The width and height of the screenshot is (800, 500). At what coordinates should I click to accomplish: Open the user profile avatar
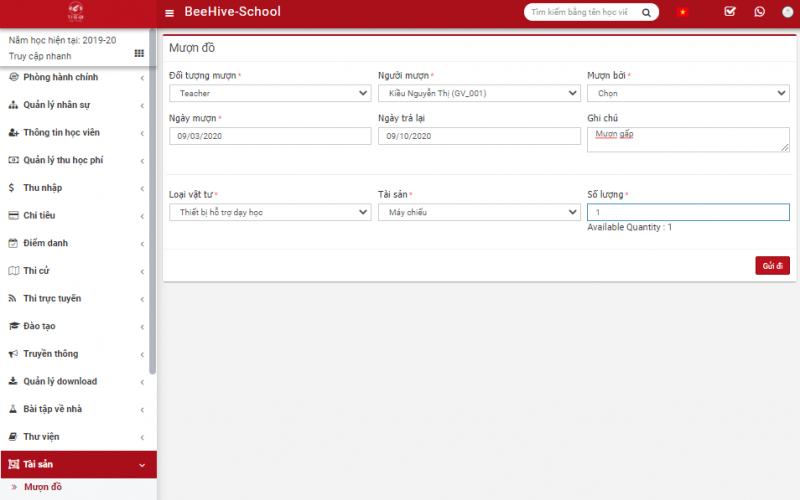pyautogui.click(x=788, y=12)
